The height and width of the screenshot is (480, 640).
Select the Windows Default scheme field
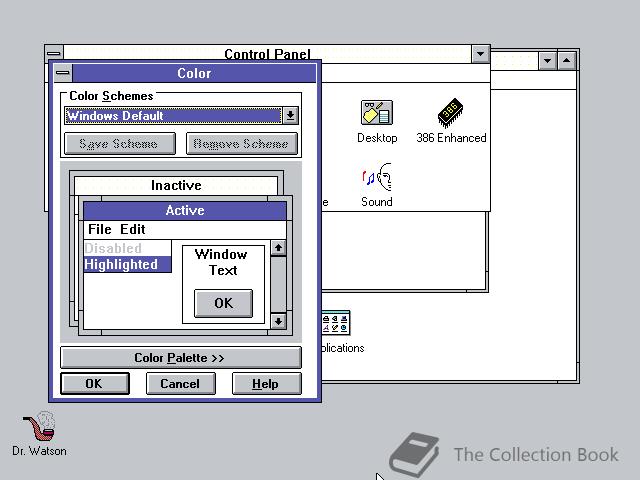click(x=173, y=116)
